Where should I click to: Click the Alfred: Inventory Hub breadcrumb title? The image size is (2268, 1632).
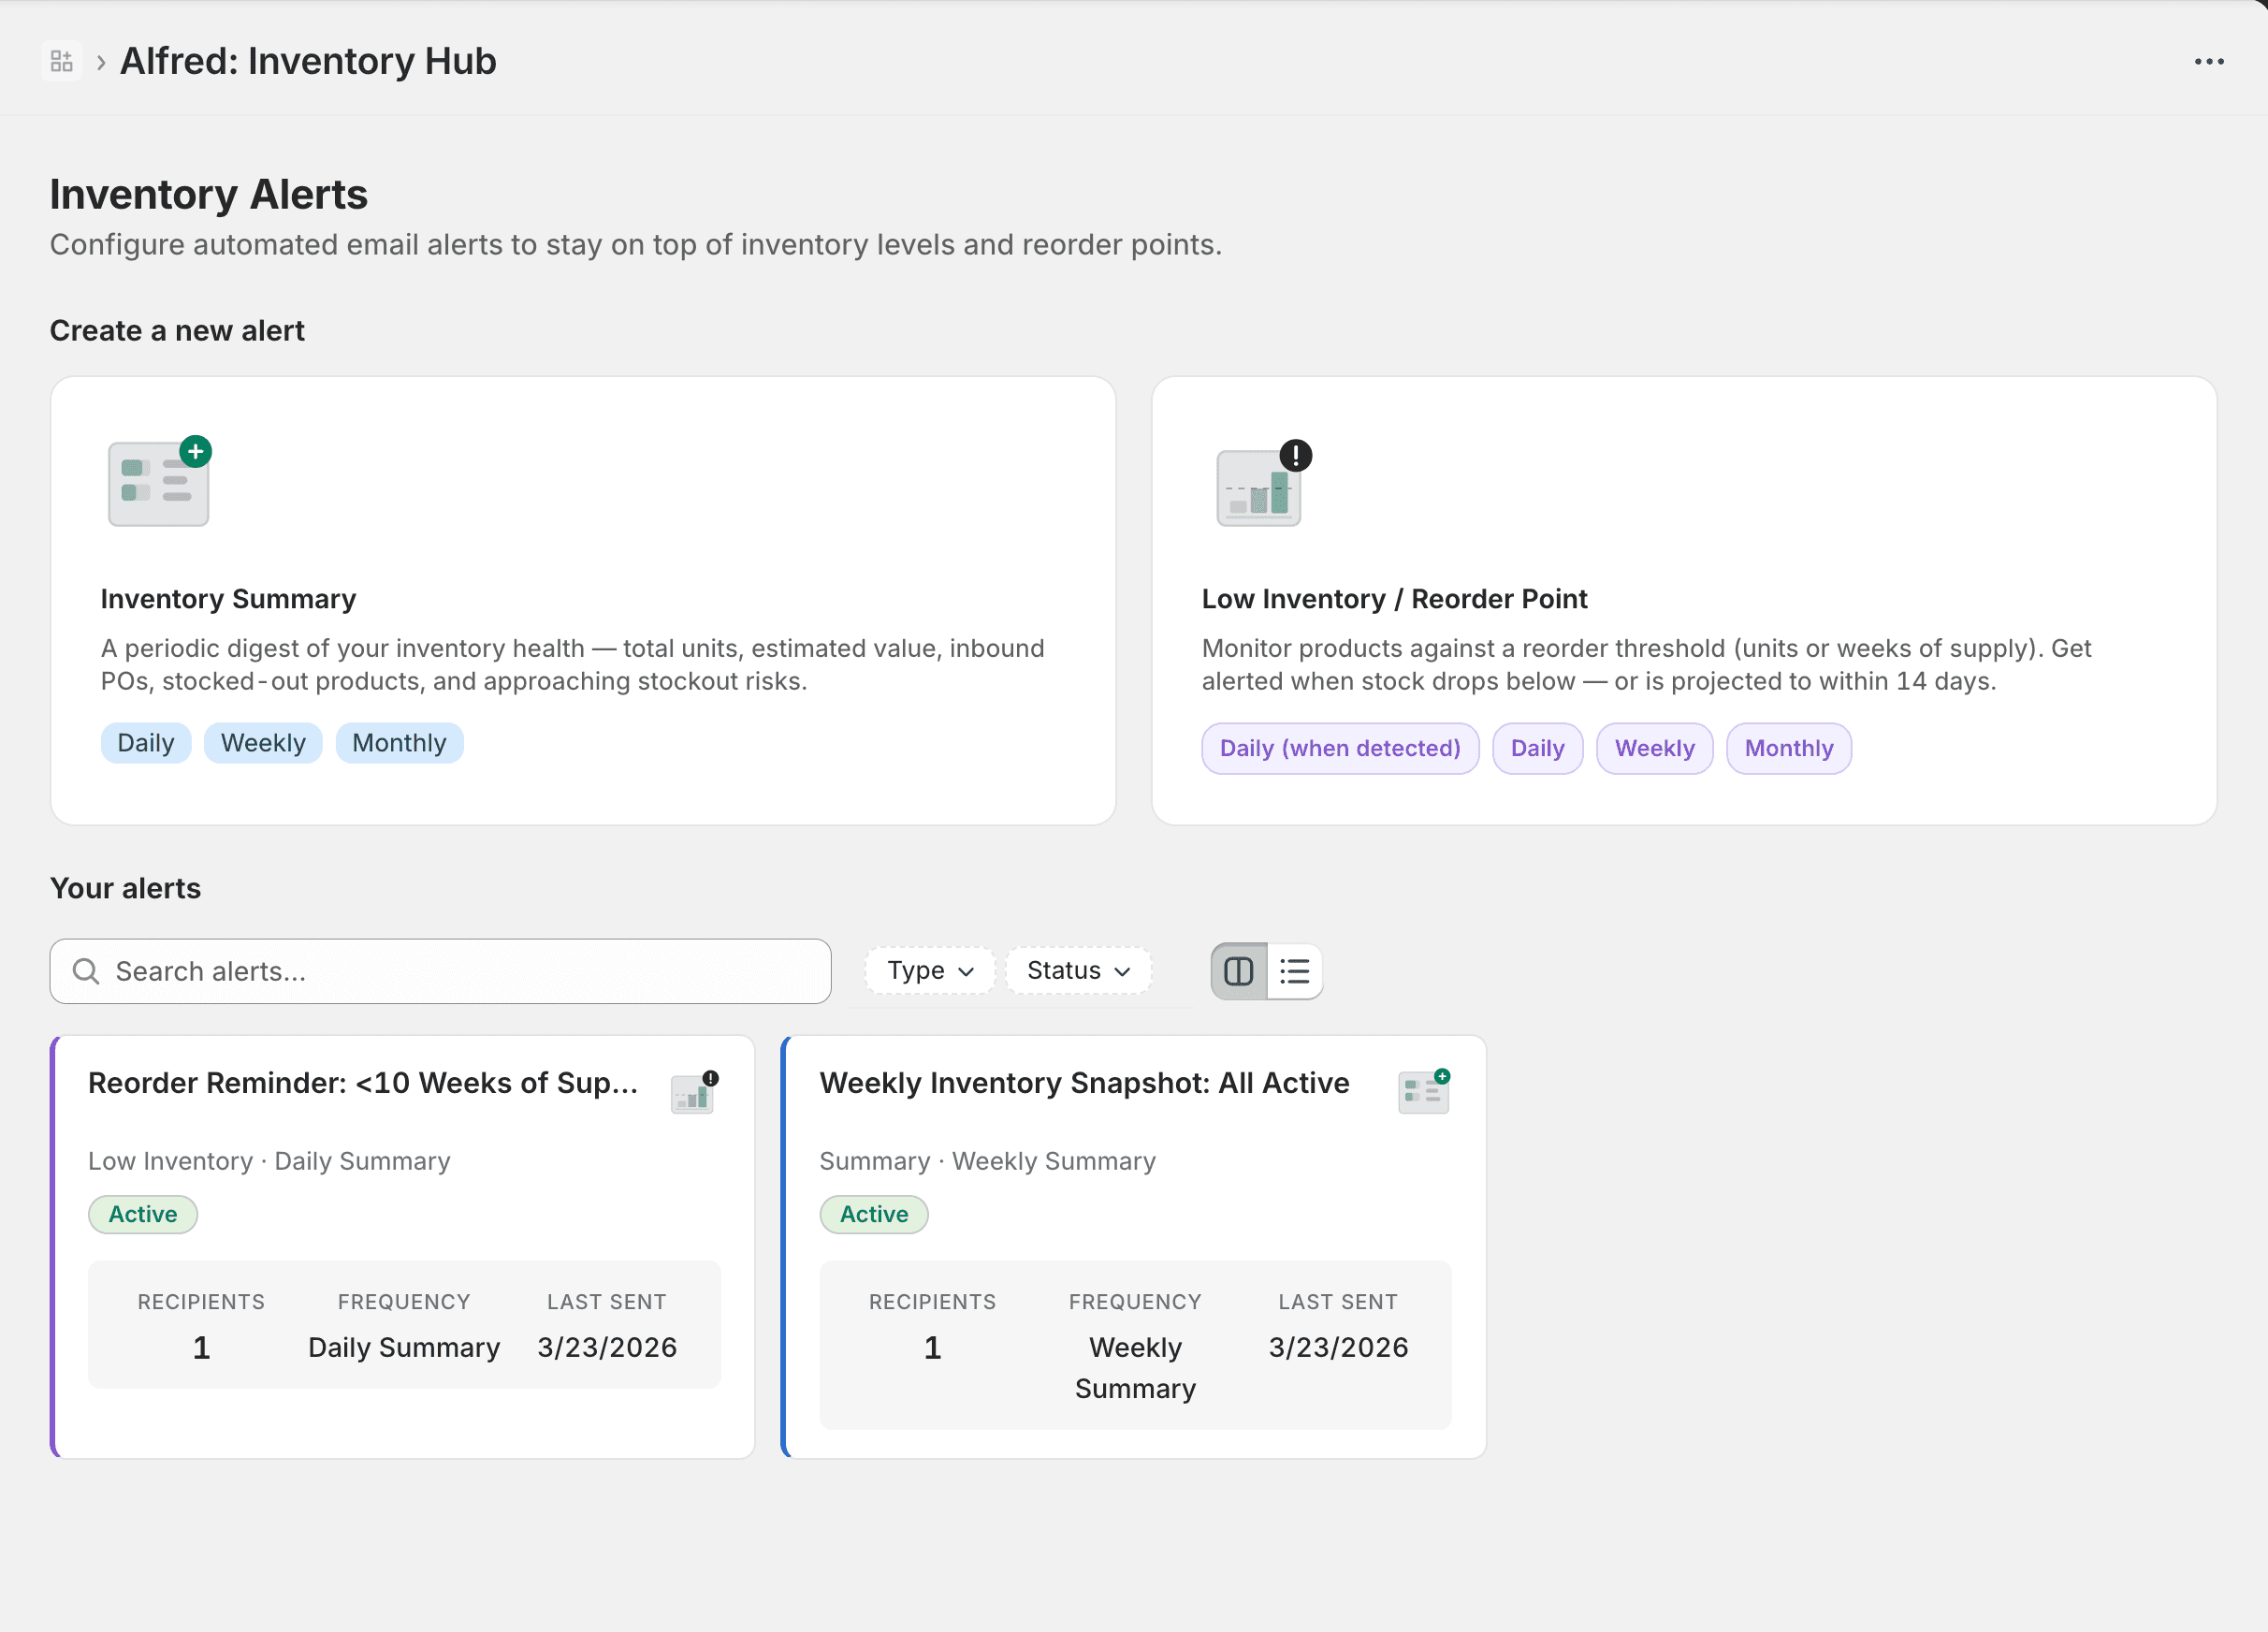[308, 60]
